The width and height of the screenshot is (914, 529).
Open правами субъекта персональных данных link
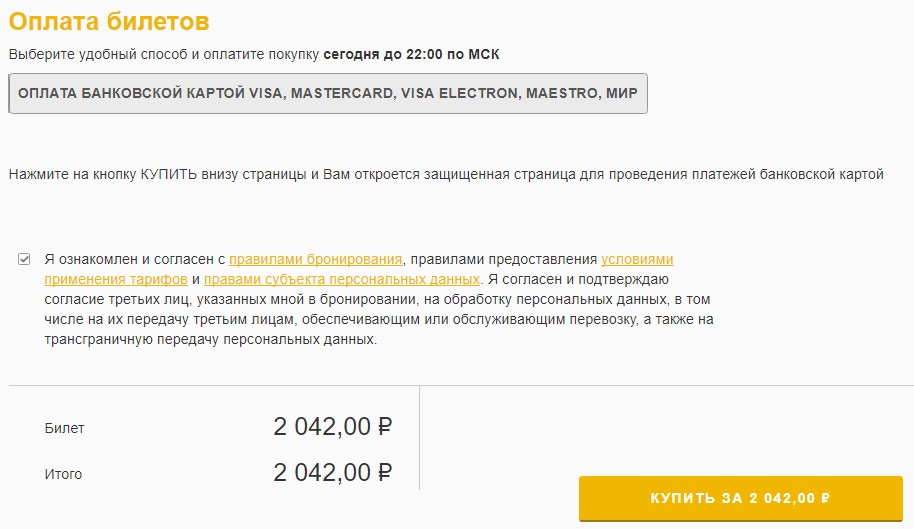(x=342, y=279)
